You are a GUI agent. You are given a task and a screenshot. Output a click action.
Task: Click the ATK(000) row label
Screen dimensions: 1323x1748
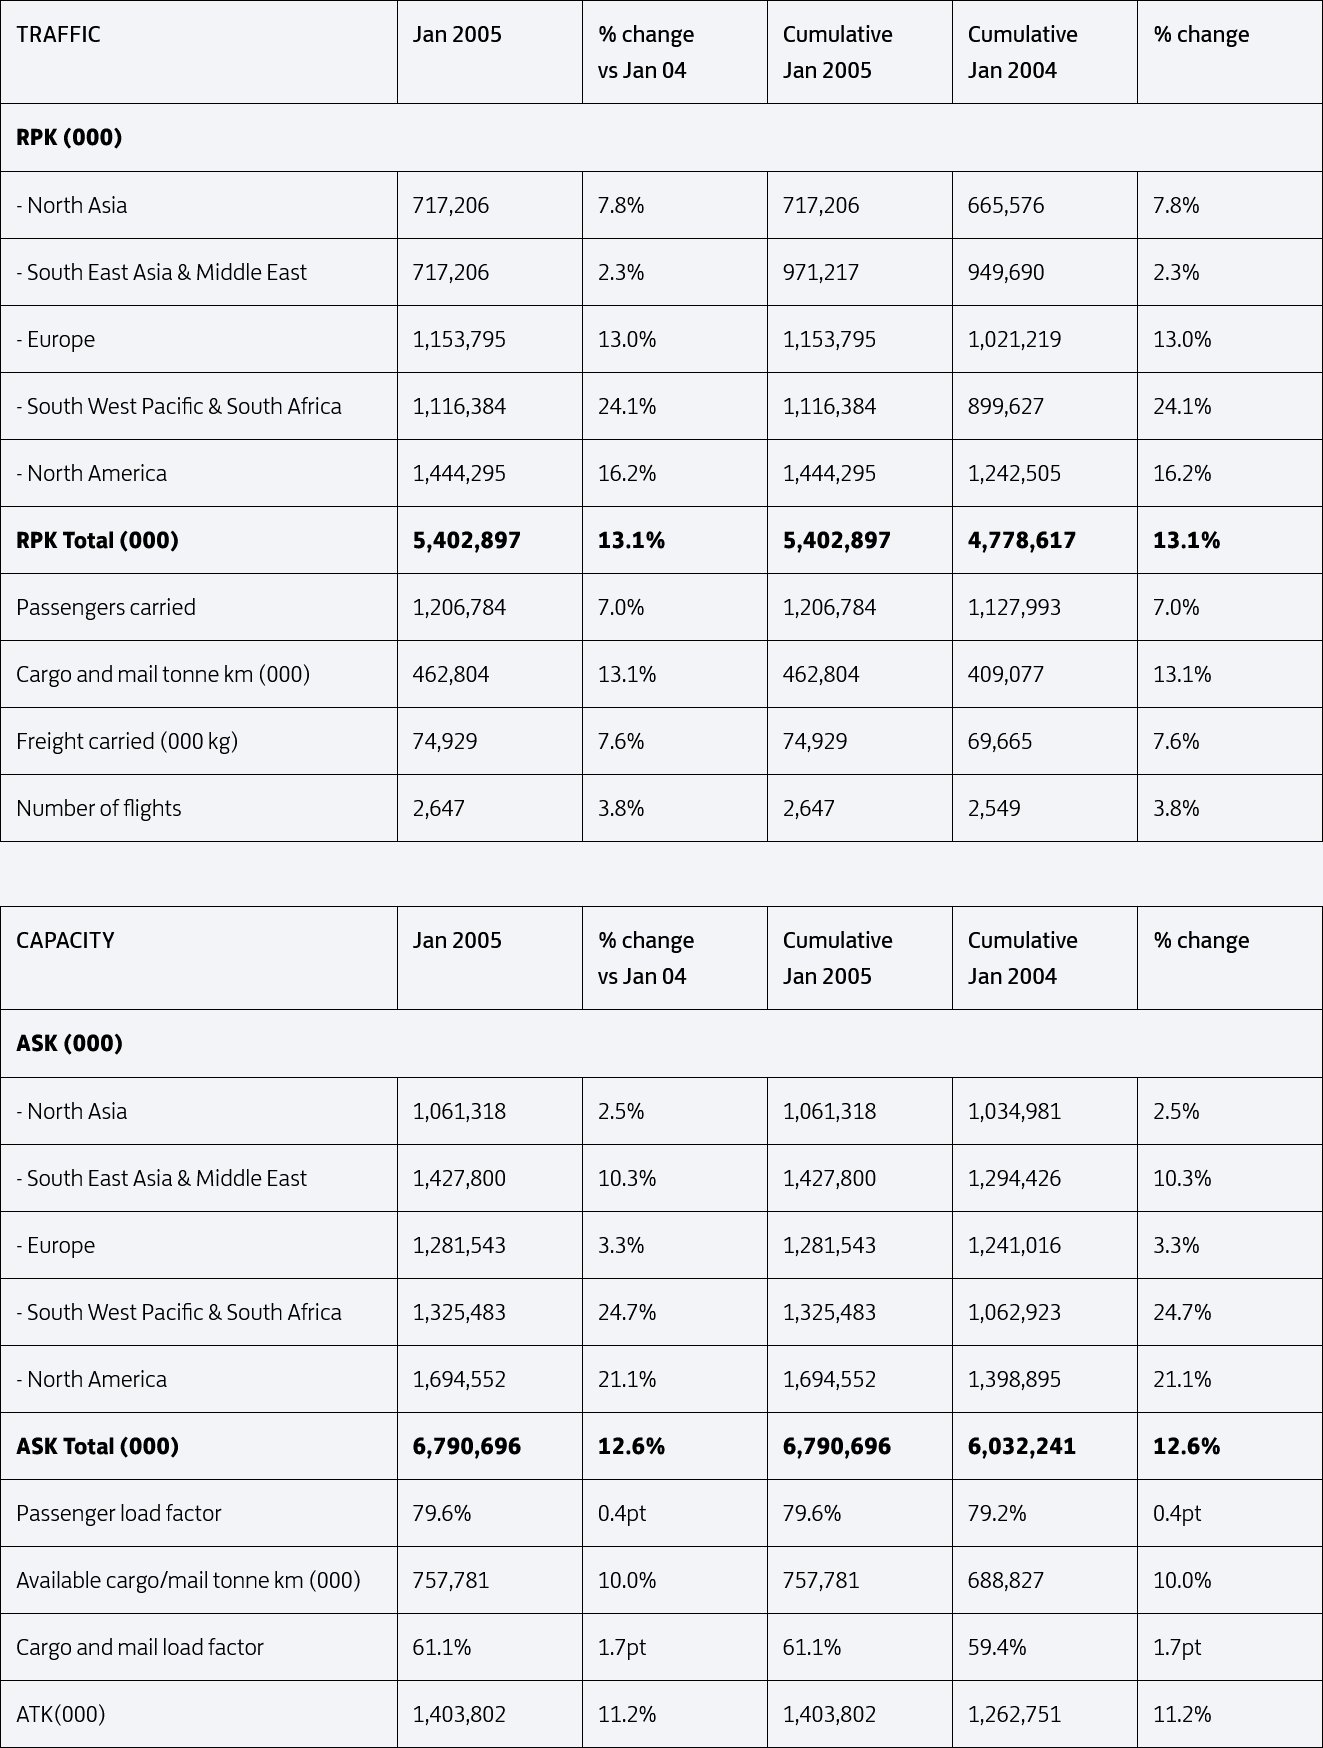(61, 1715)
